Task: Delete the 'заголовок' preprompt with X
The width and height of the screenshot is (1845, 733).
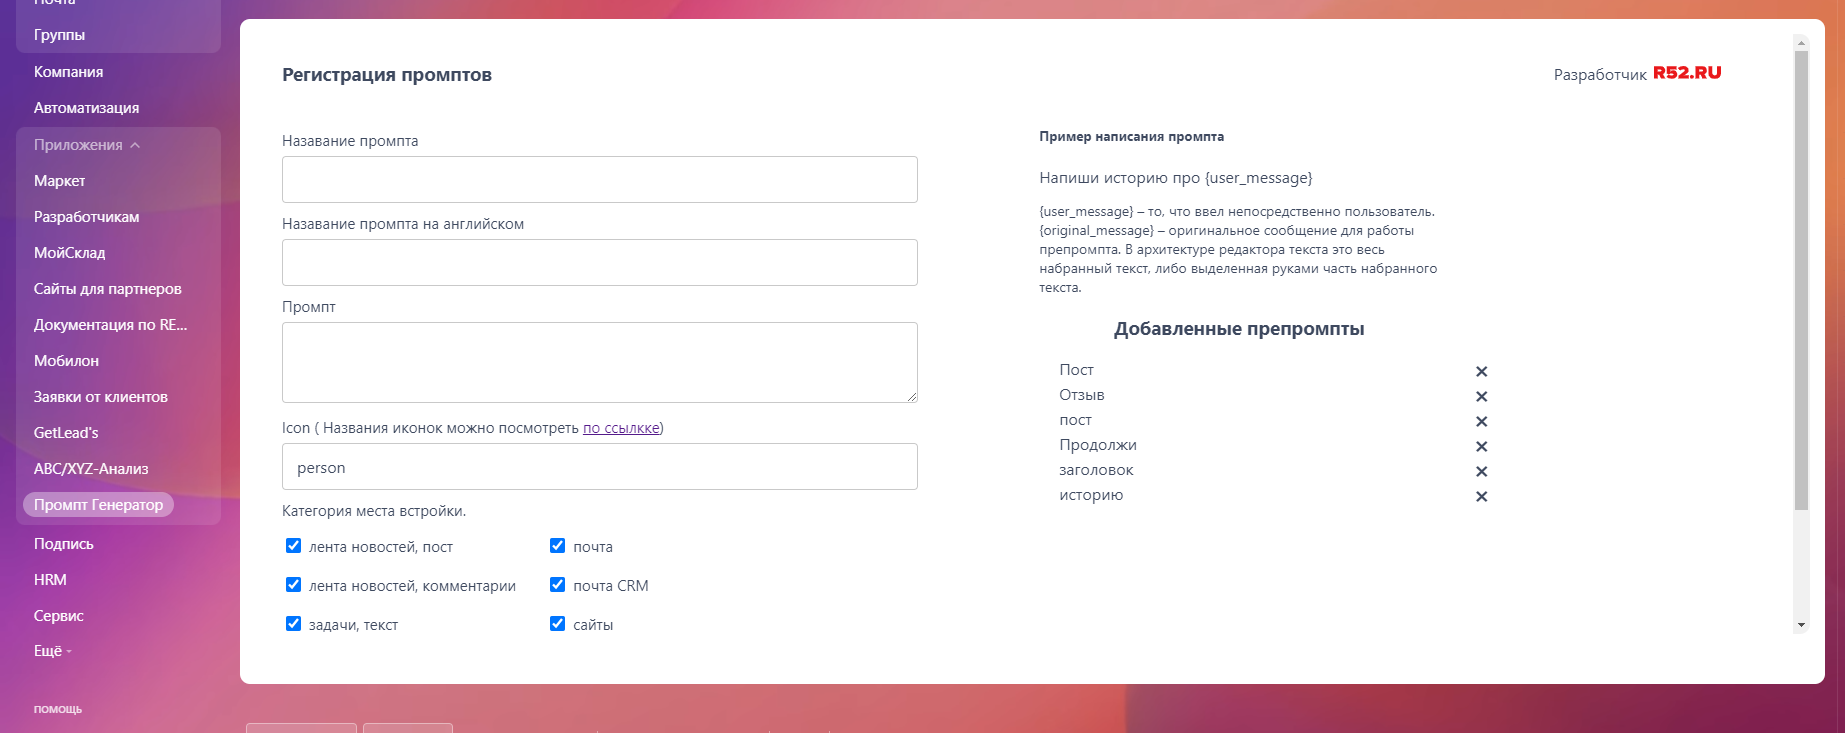Action: click(1481, 471)
